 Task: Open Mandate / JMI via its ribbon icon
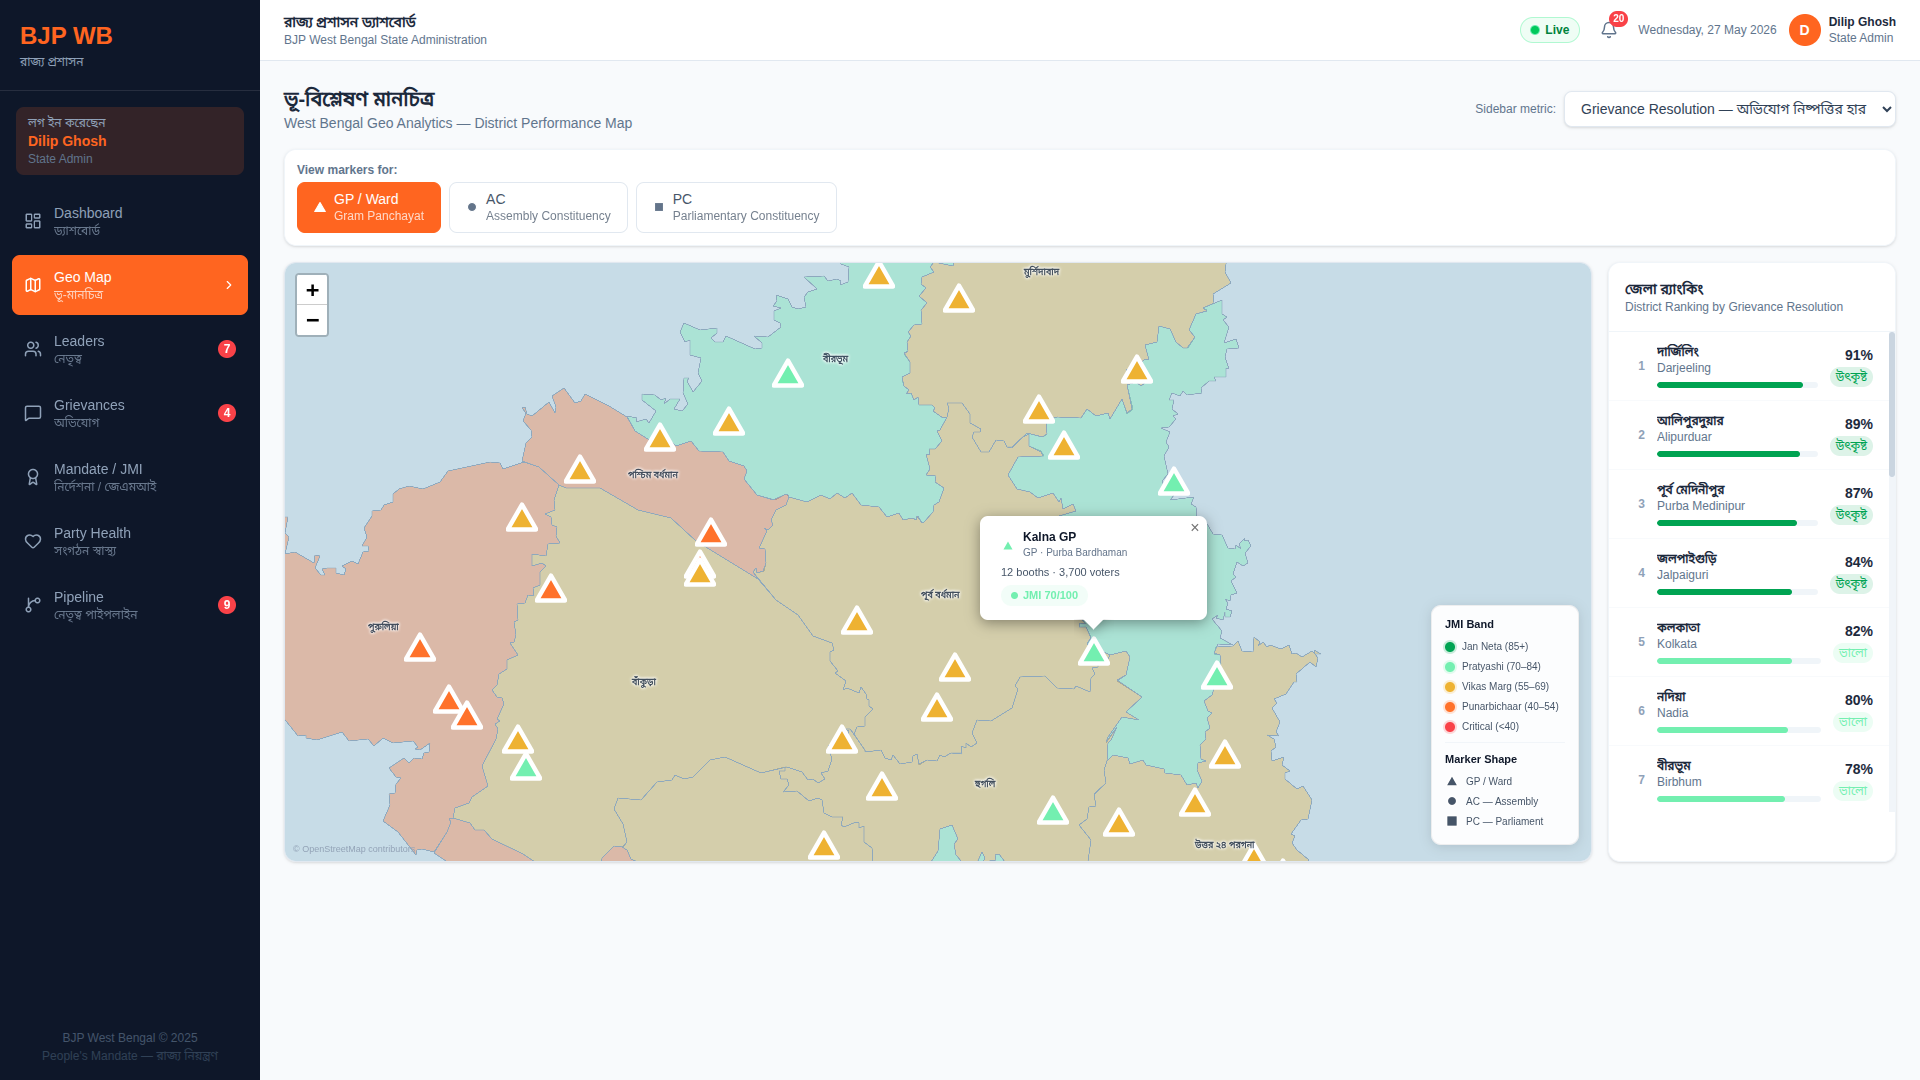pos(33,477)
